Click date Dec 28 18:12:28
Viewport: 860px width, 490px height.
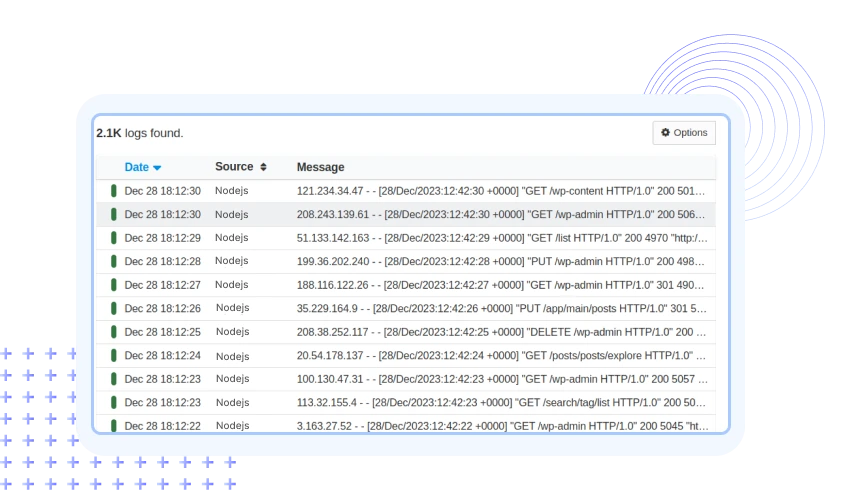[x=162, y=261]
